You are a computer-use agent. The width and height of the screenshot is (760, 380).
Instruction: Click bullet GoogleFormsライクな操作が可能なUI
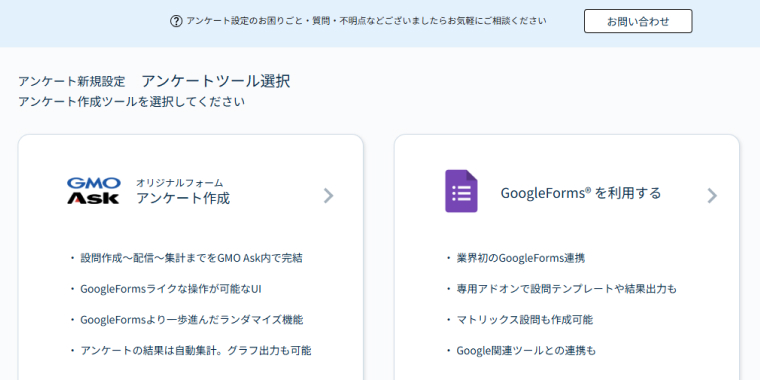(171, 289)
